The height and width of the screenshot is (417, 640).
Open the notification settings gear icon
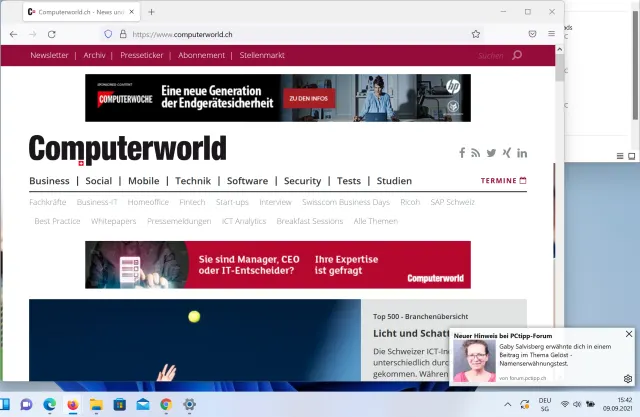pos(628,379)
